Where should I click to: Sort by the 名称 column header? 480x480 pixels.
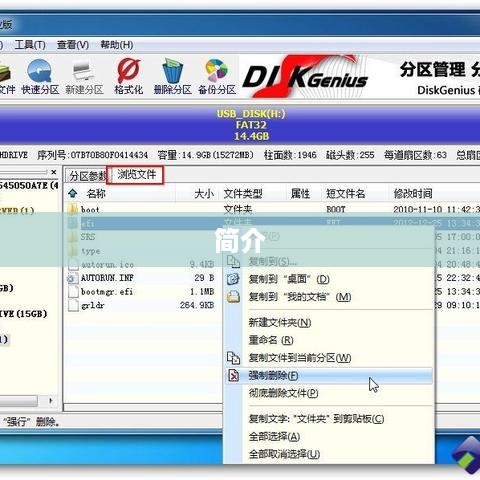pos(96,194)
